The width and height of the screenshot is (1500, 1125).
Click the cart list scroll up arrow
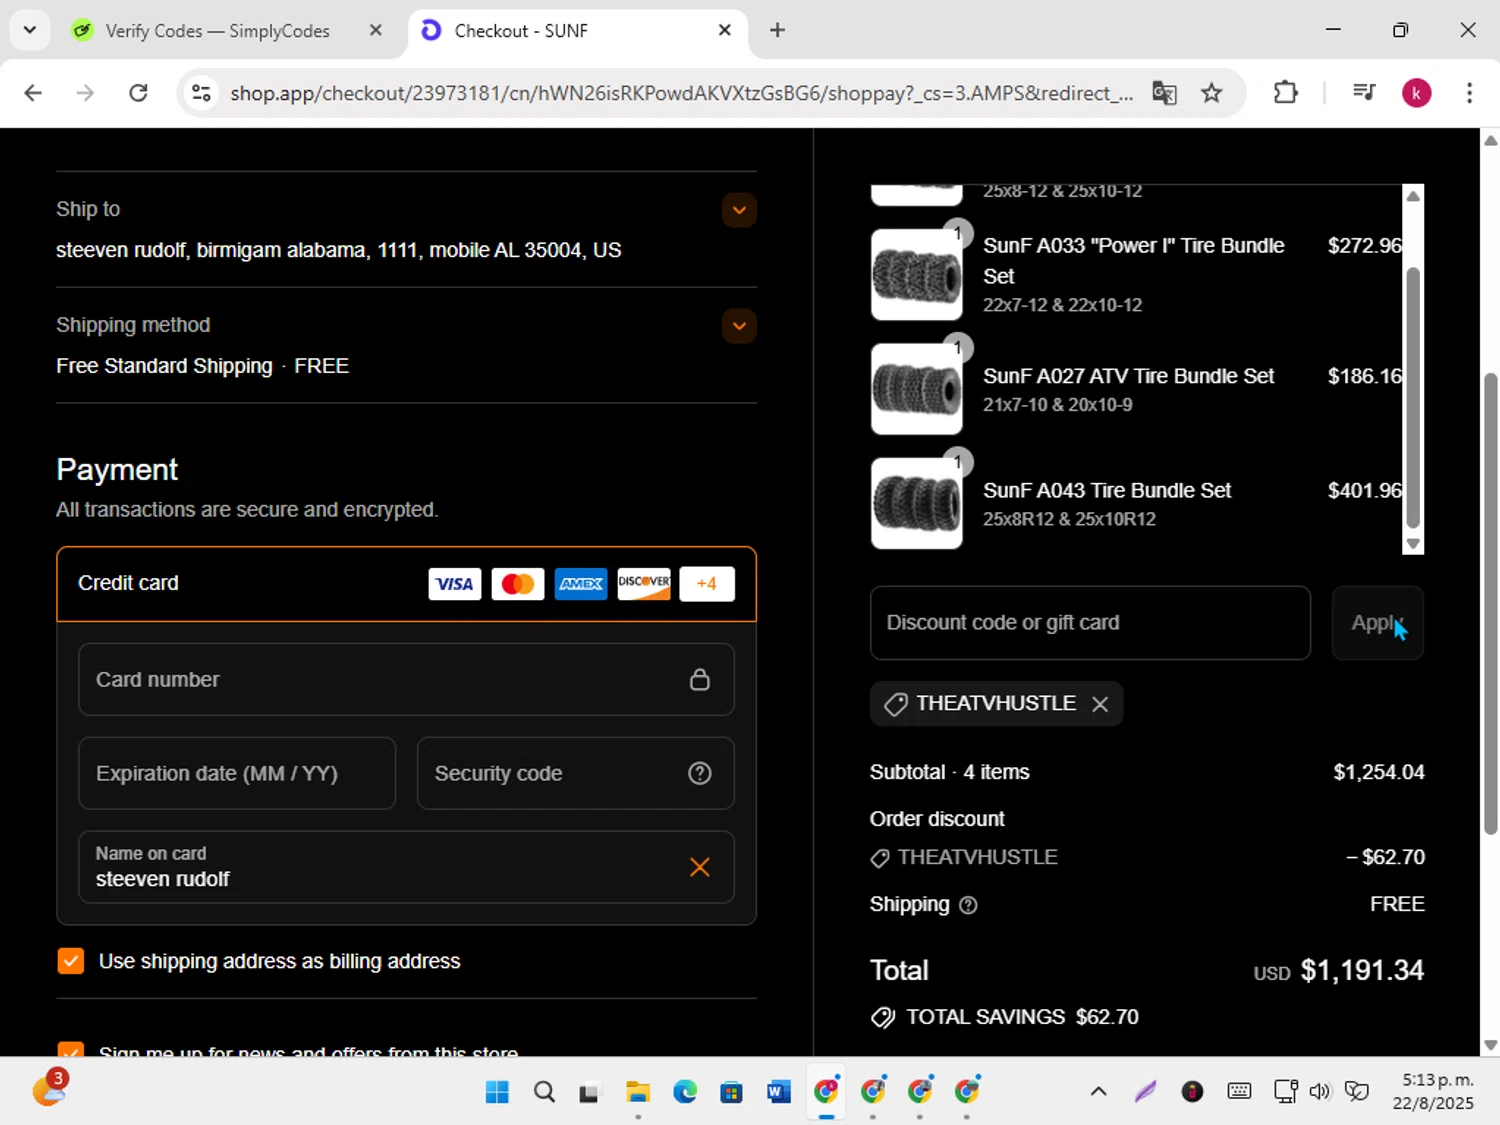coord(1413,196)
